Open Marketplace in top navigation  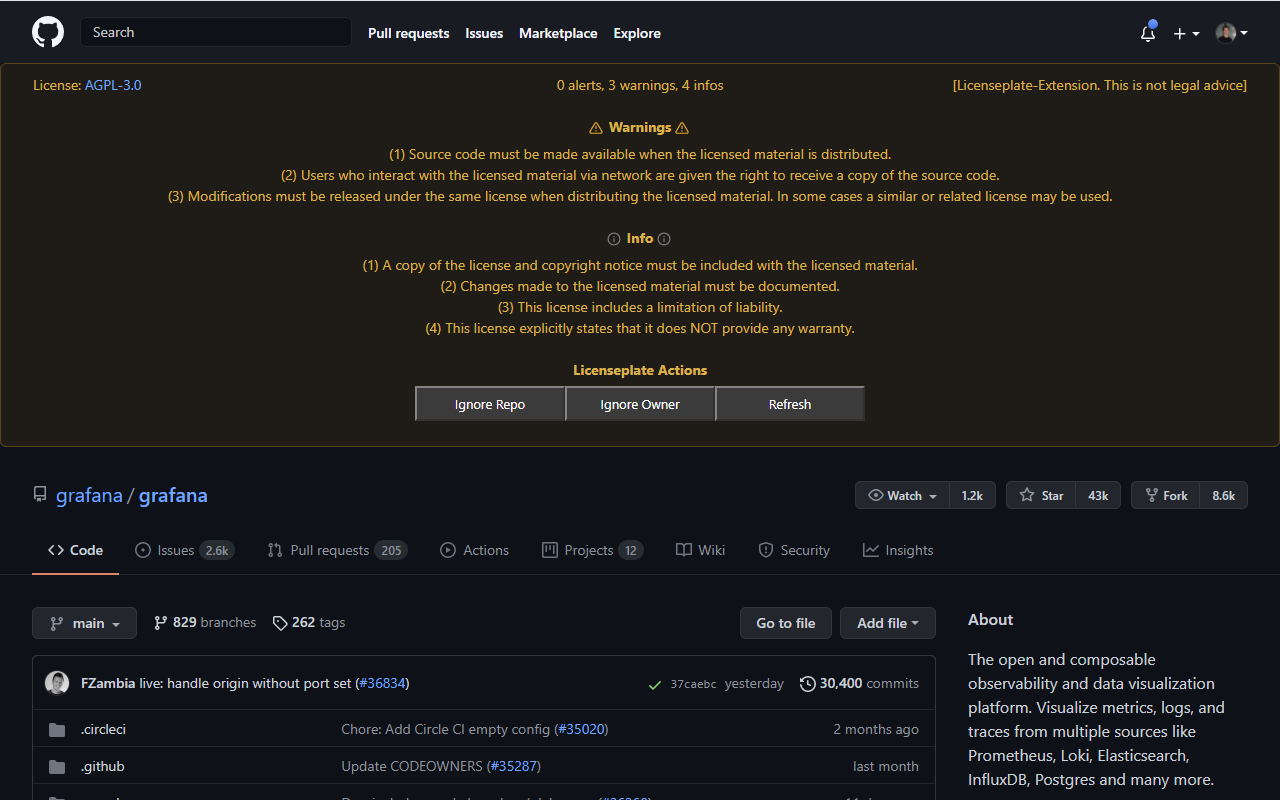[x=558, y=33]
